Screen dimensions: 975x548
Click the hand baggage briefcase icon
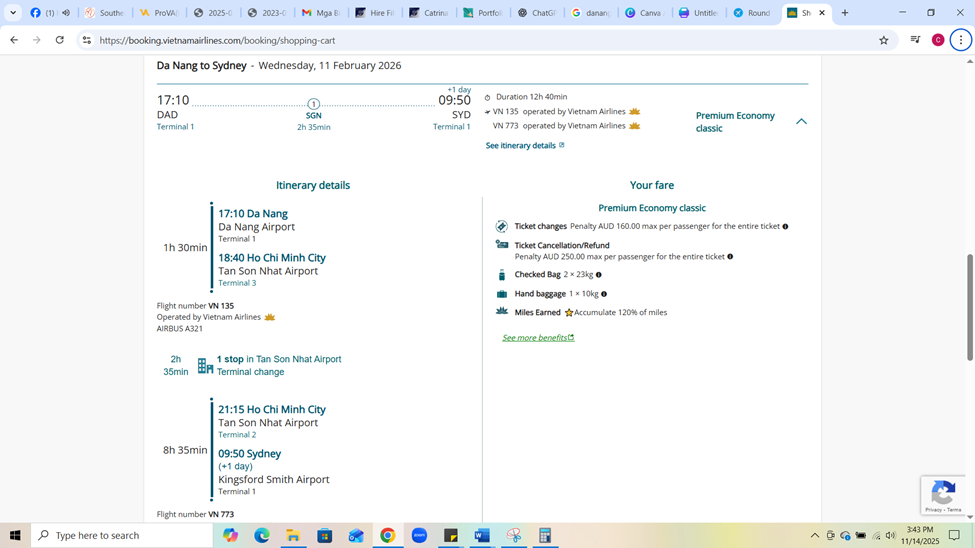(x=502, y=294)
